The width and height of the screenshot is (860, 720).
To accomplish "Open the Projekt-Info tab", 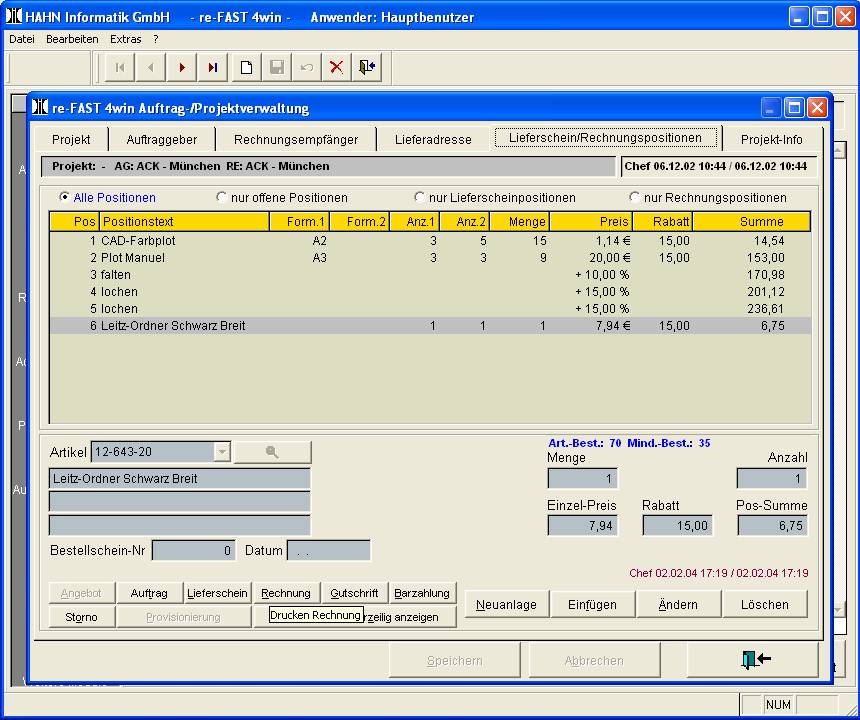I will tap(772, 139).
